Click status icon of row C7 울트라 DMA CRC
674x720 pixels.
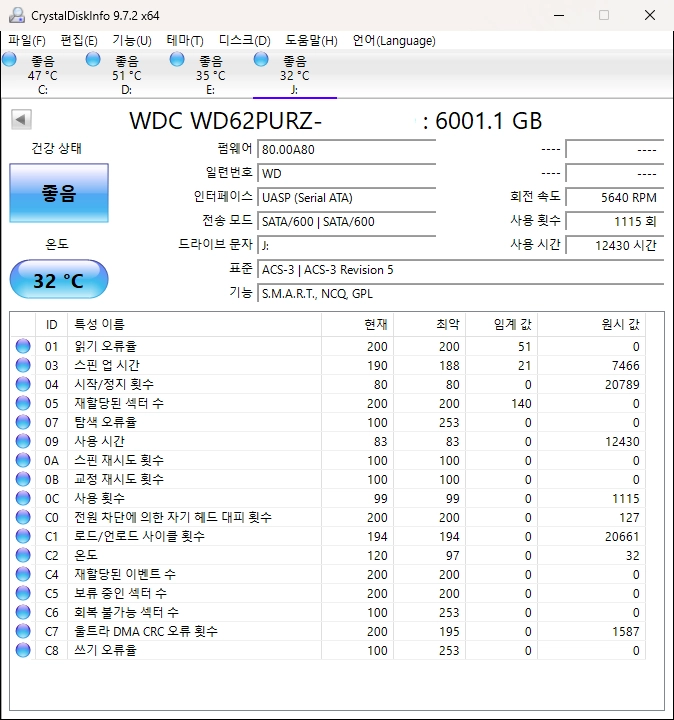(23, 631)
